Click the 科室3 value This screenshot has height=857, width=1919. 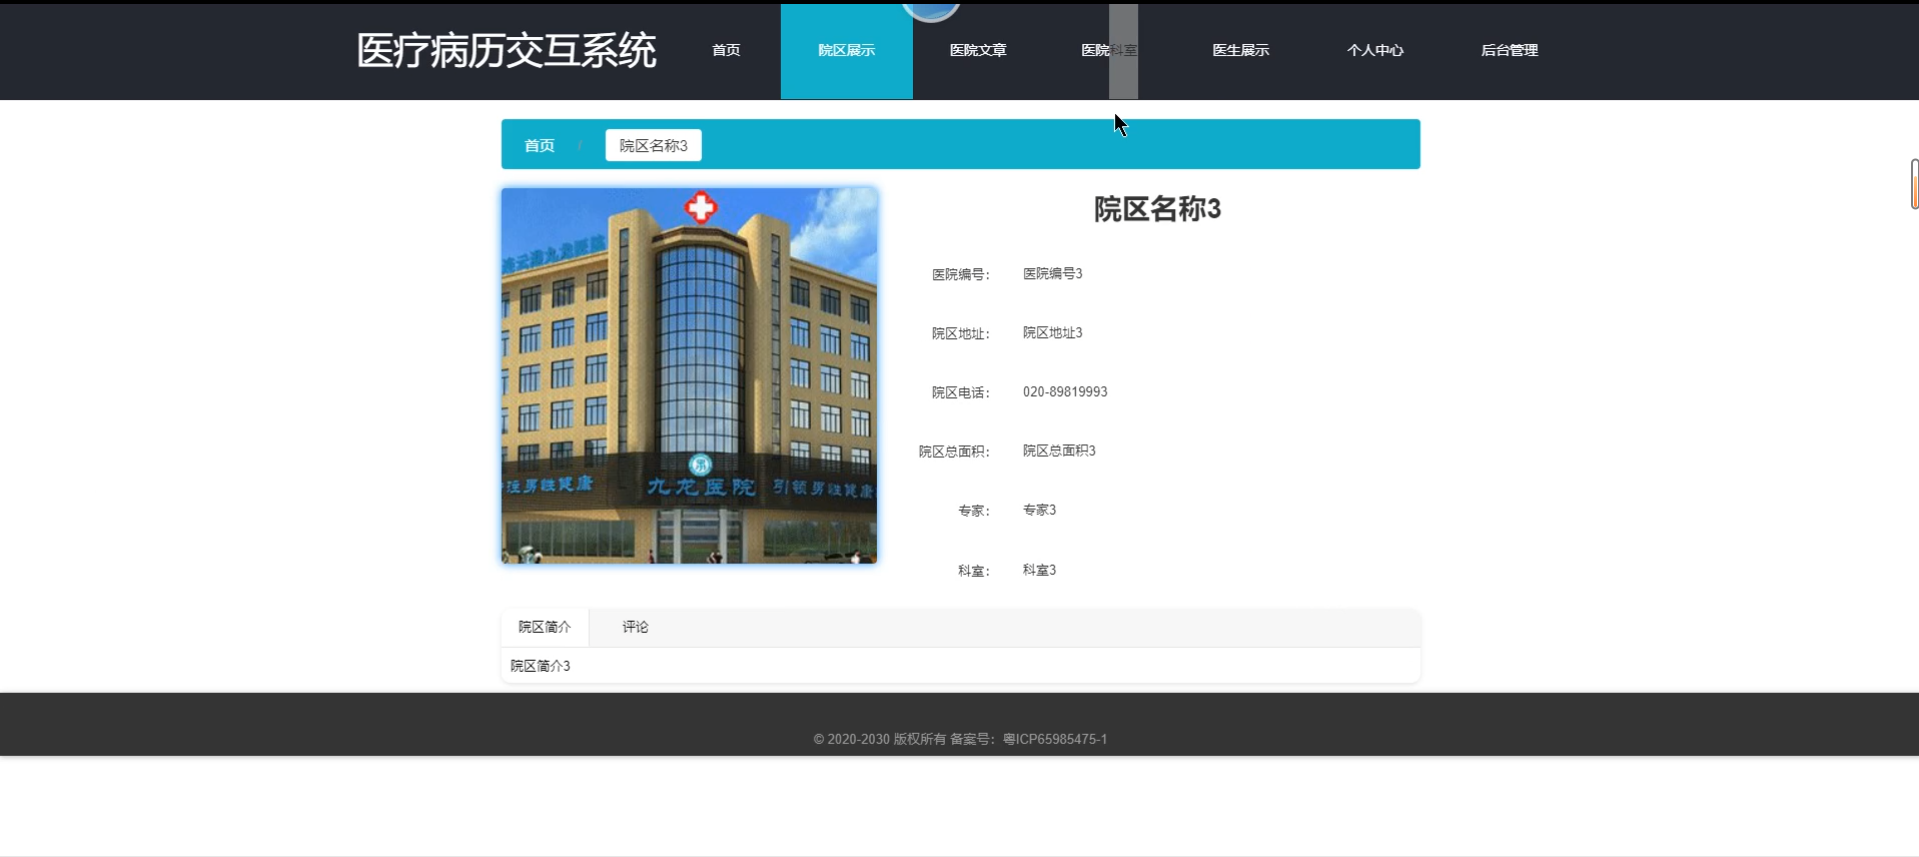[x=1039, y=570]
